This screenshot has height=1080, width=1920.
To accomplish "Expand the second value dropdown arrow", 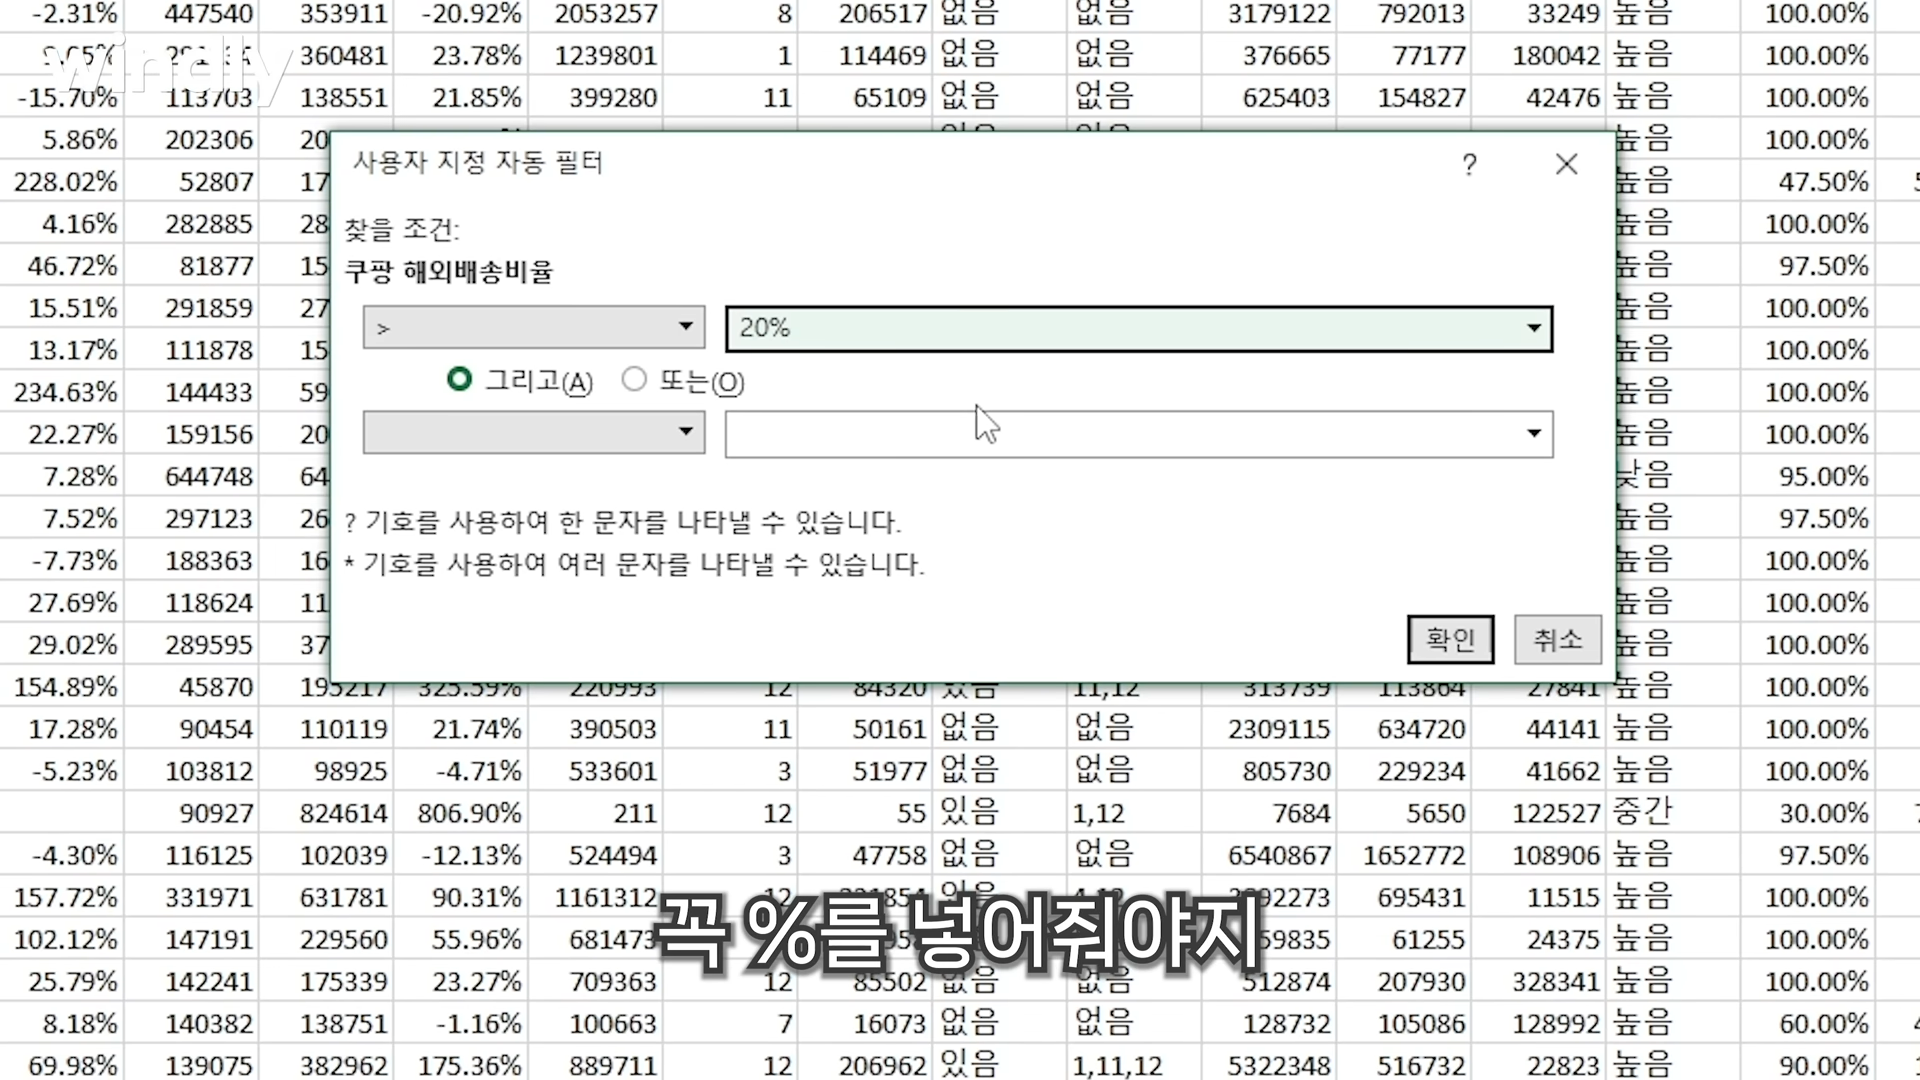I will coord(1533,434).
